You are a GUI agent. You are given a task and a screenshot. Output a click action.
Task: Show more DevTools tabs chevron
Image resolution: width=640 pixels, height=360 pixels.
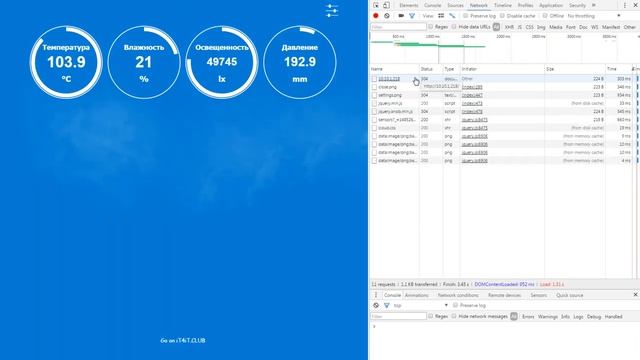click(x=594, y=5)
